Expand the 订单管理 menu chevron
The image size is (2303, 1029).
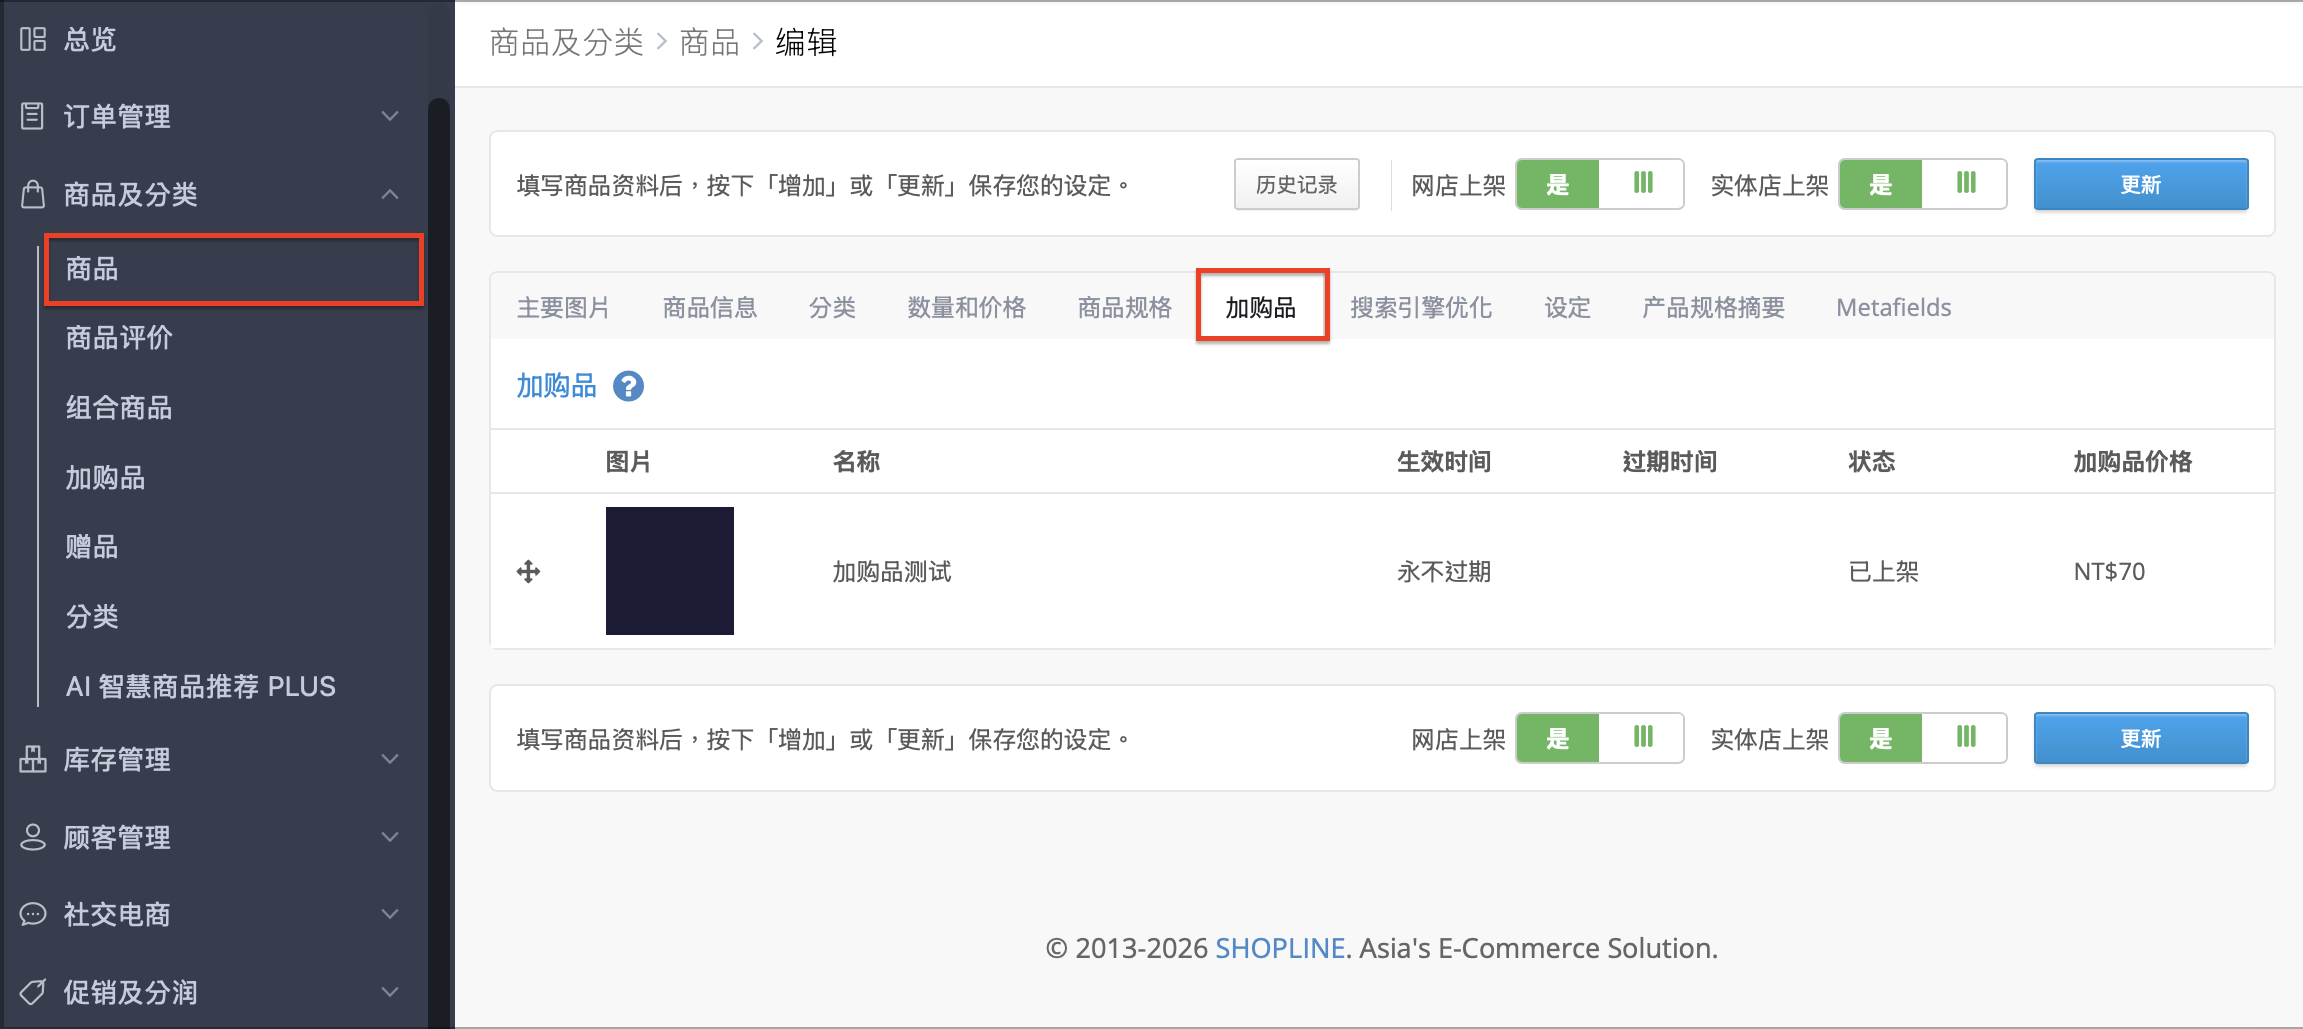(390, 116)
